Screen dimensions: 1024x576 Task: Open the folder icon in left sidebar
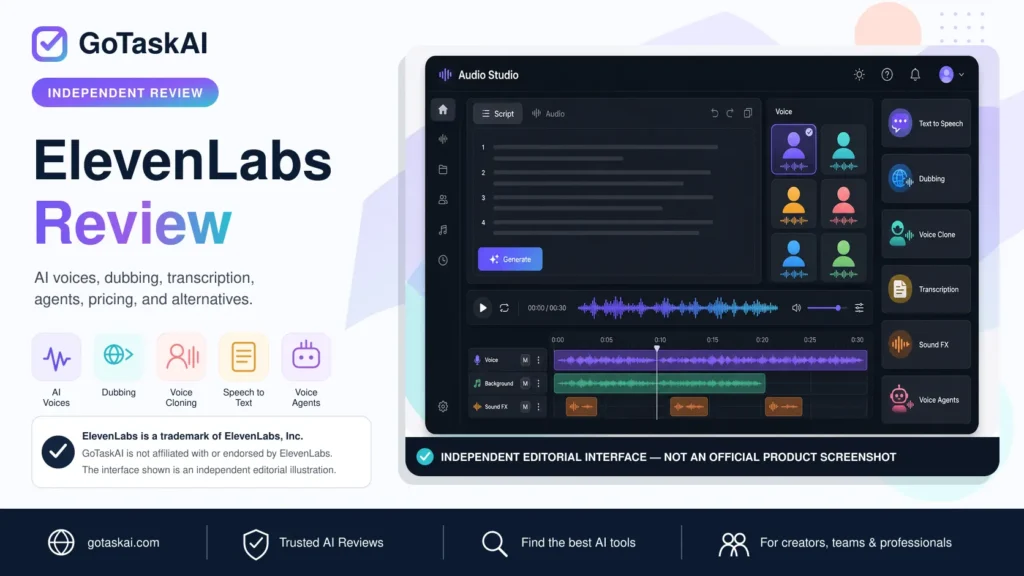[443, 169]
